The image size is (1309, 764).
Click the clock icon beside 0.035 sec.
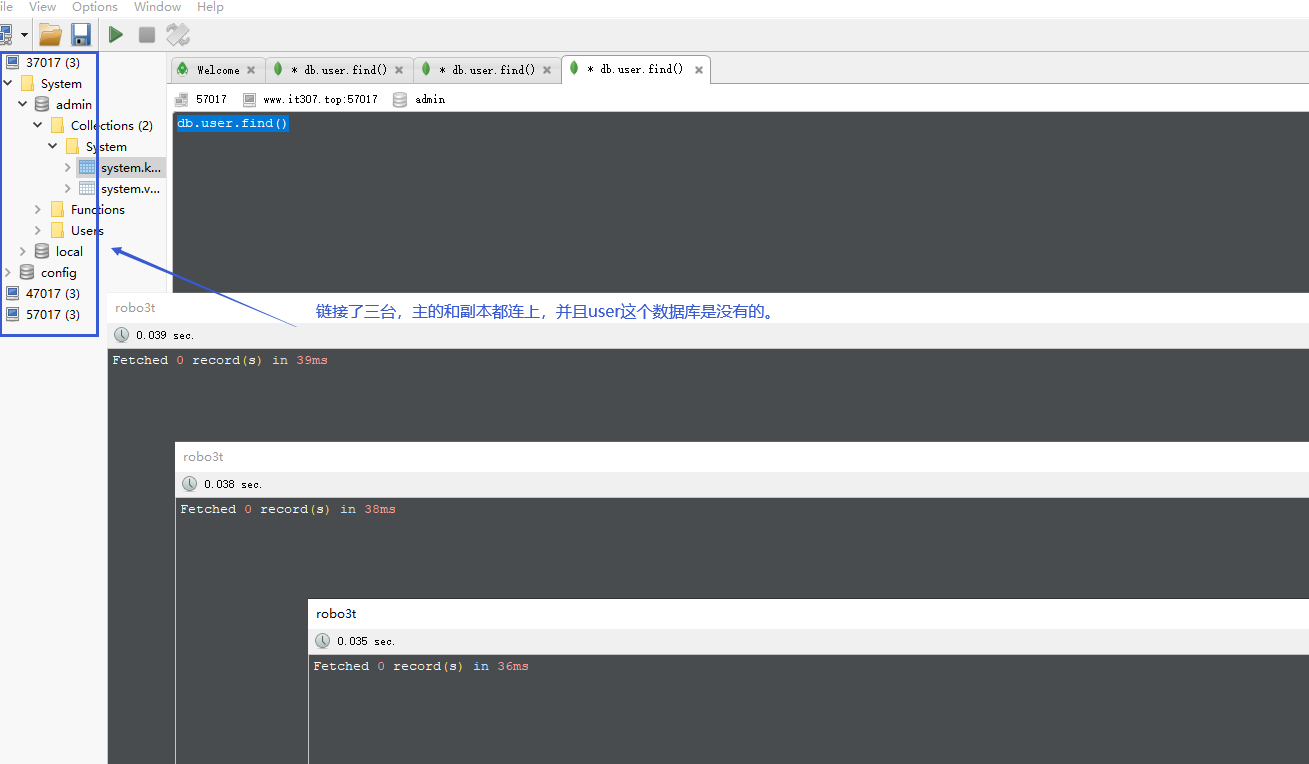[322, 641]
